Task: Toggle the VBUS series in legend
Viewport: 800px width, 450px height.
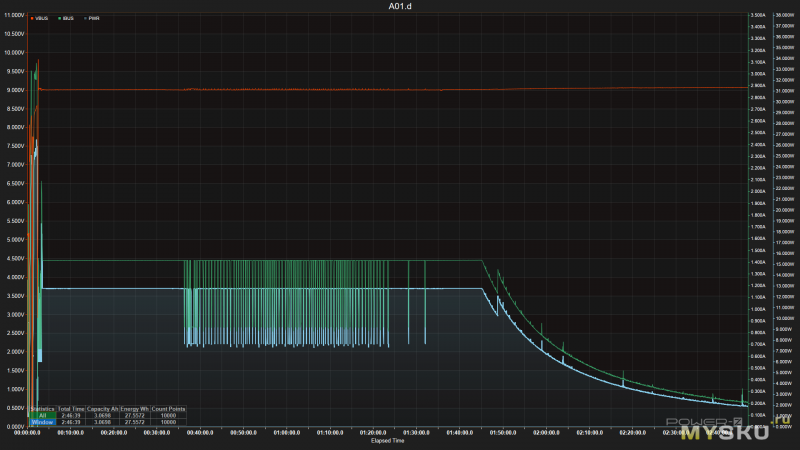Action: coord(39,18)
